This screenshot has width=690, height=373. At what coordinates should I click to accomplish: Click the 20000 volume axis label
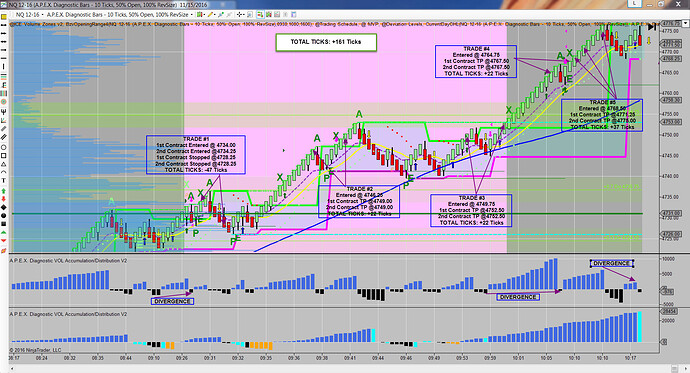point(668,321)
